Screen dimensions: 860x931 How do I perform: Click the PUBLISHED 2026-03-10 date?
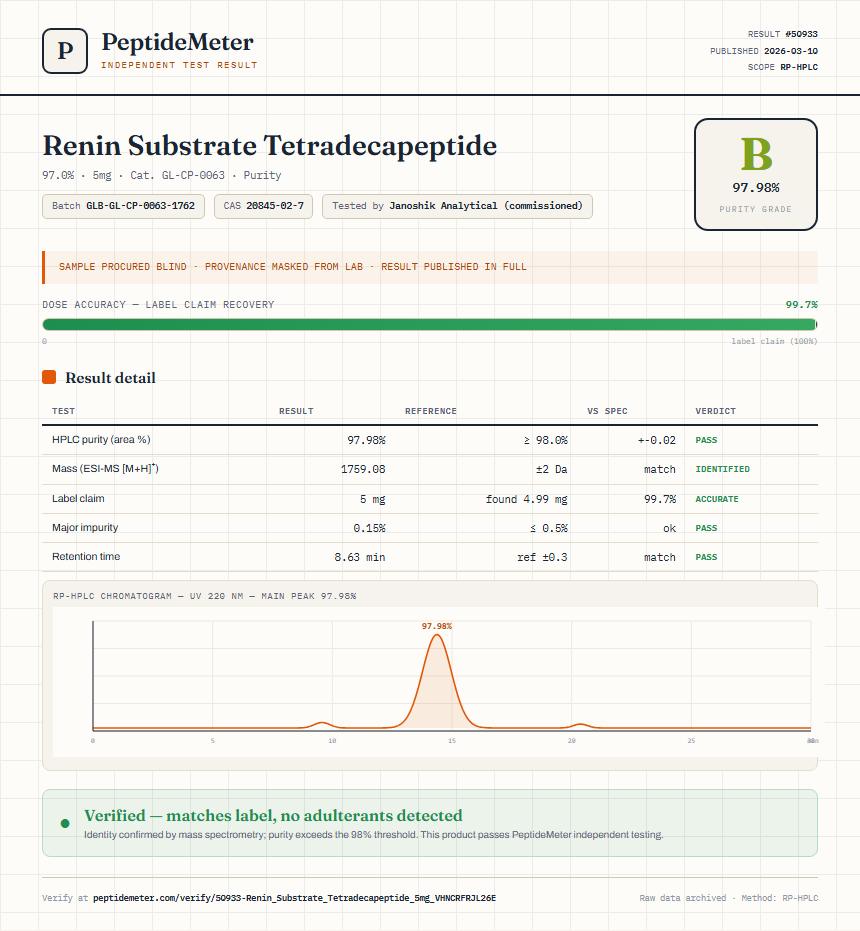[764, 51]
